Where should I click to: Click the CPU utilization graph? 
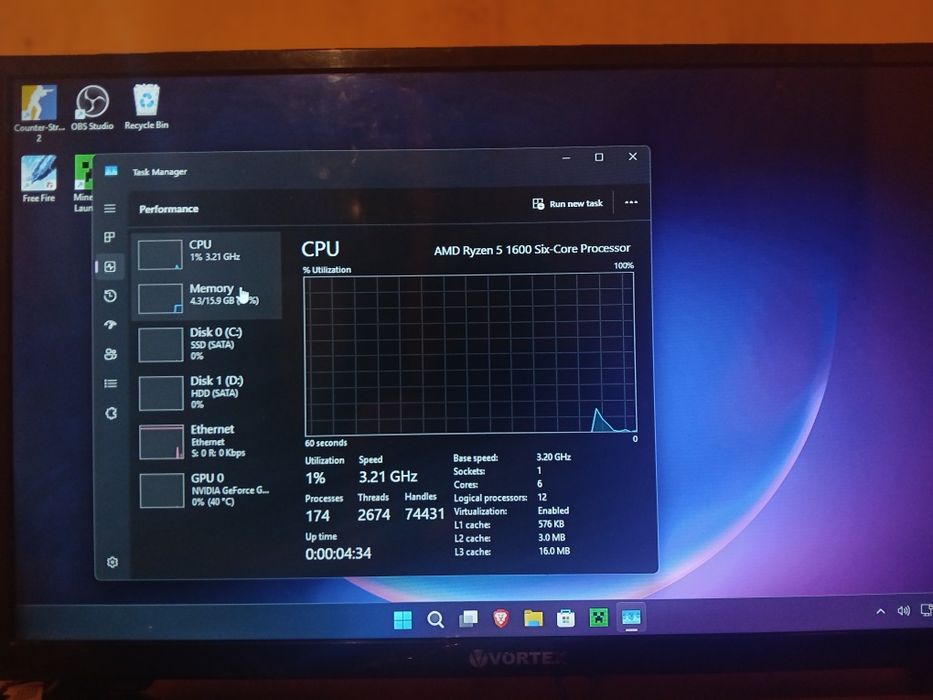point(470,355)
